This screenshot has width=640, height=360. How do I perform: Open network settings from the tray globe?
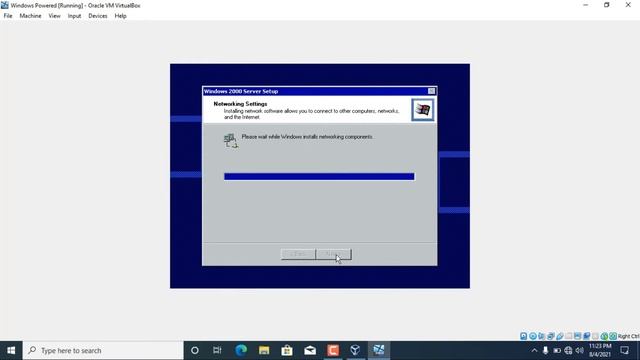click(568, 350)
